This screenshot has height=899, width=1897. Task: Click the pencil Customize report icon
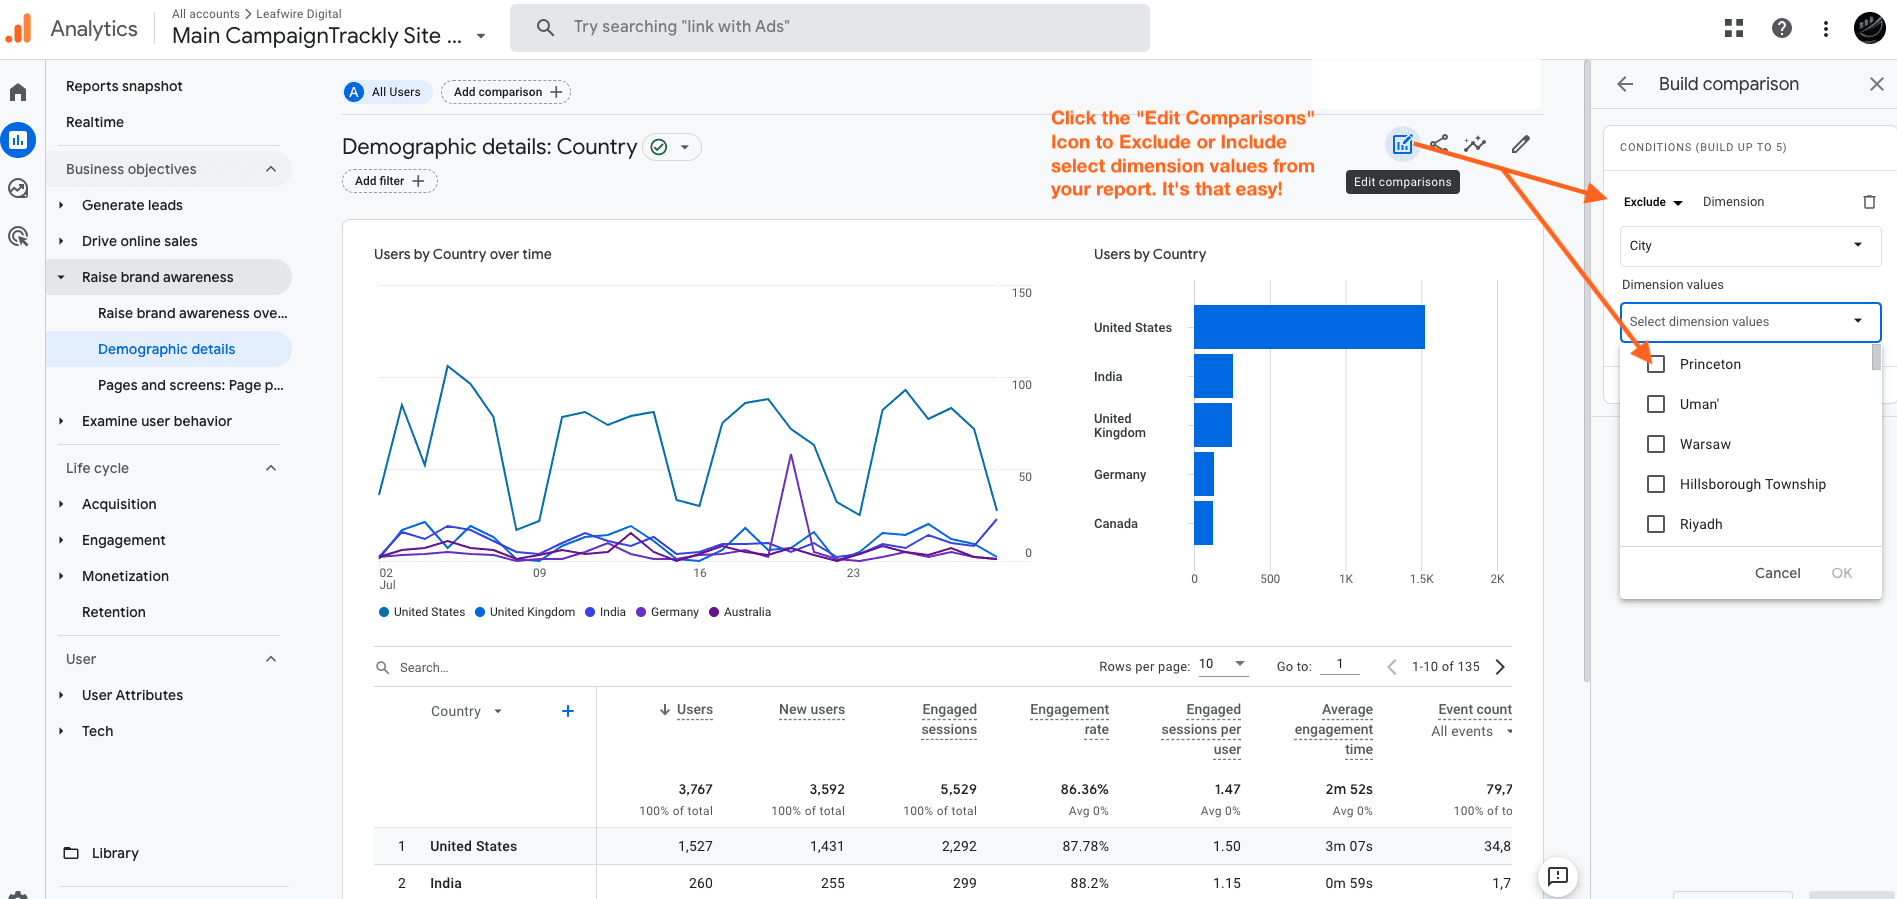(x=1520, y=144)
